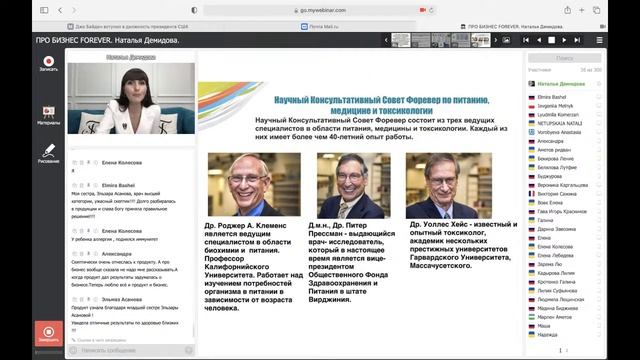Screen dimensions: 640x360
Task: Toggle the checkbox next to Надежда
Action: click(599, 335)
